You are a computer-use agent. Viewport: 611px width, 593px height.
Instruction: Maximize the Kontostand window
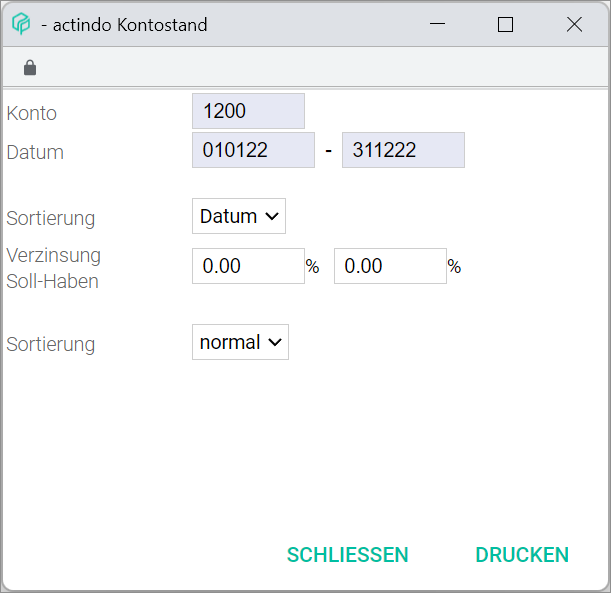tap(505, 24)
